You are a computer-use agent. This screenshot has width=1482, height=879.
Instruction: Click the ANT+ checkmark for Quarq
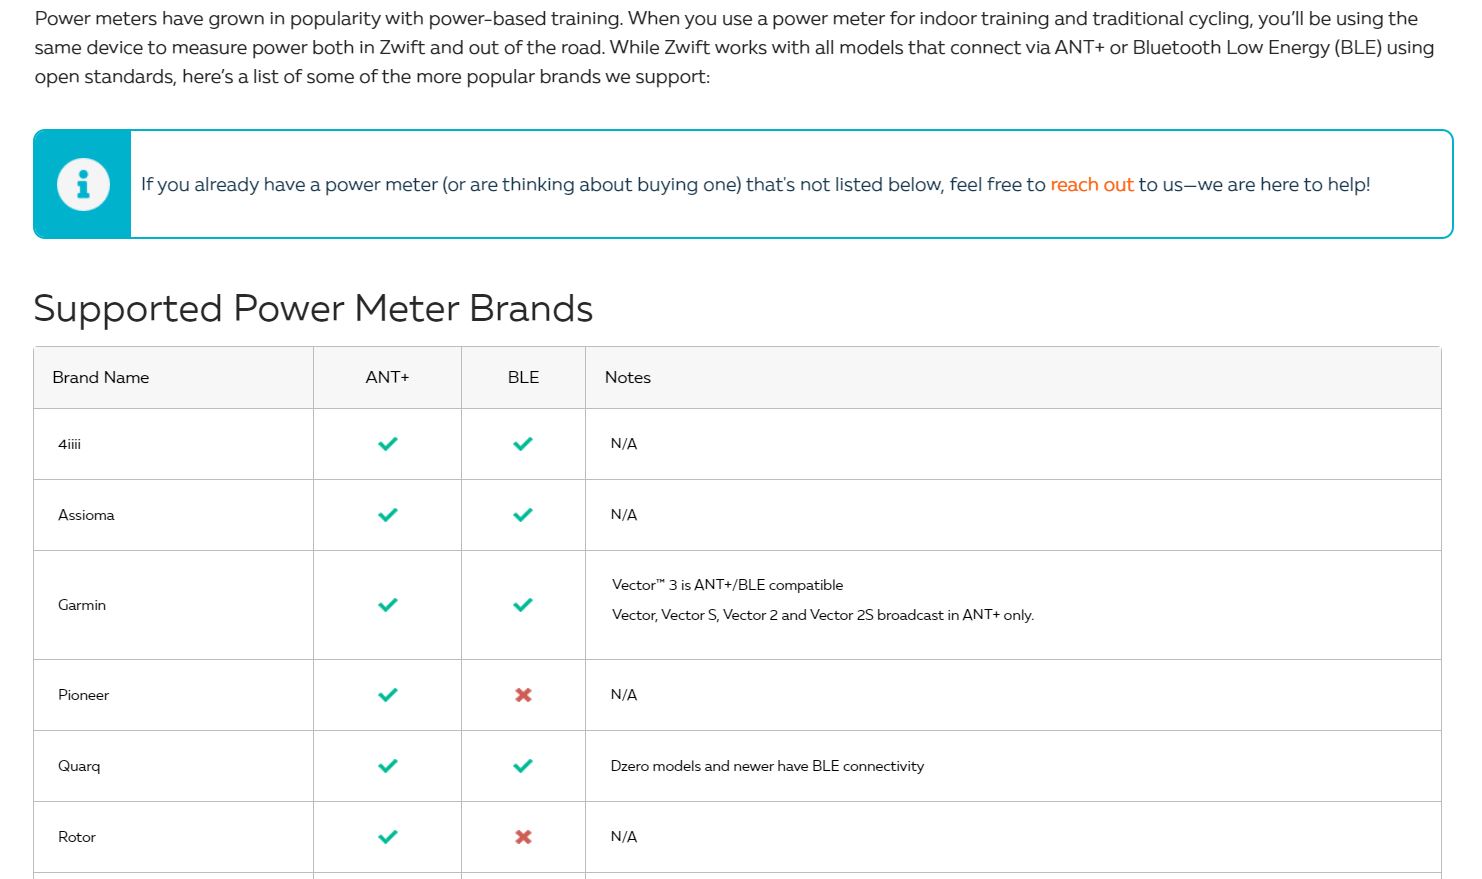[x=388, y=766]
